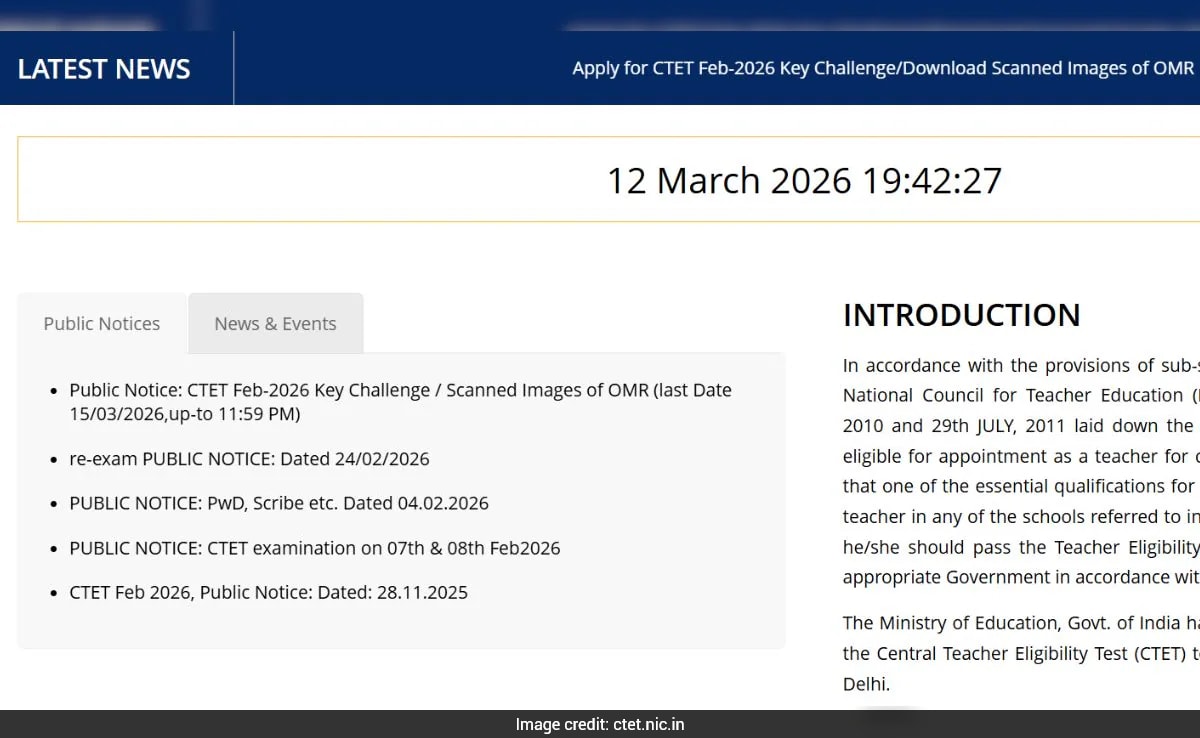This screenshot has height=738, width=1200.
Task: Click the divider line next to LATEST NEWS
Action: click(x=234, y=67)
